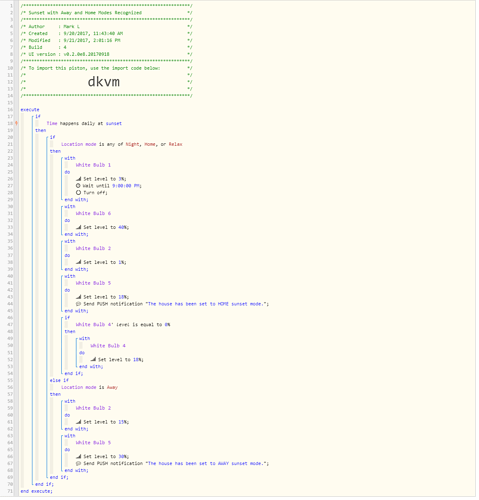The height and width of the screenshot is (500, 479).
Task: Click the 'then' keyword on line 19
Action: tap(41, 131)
